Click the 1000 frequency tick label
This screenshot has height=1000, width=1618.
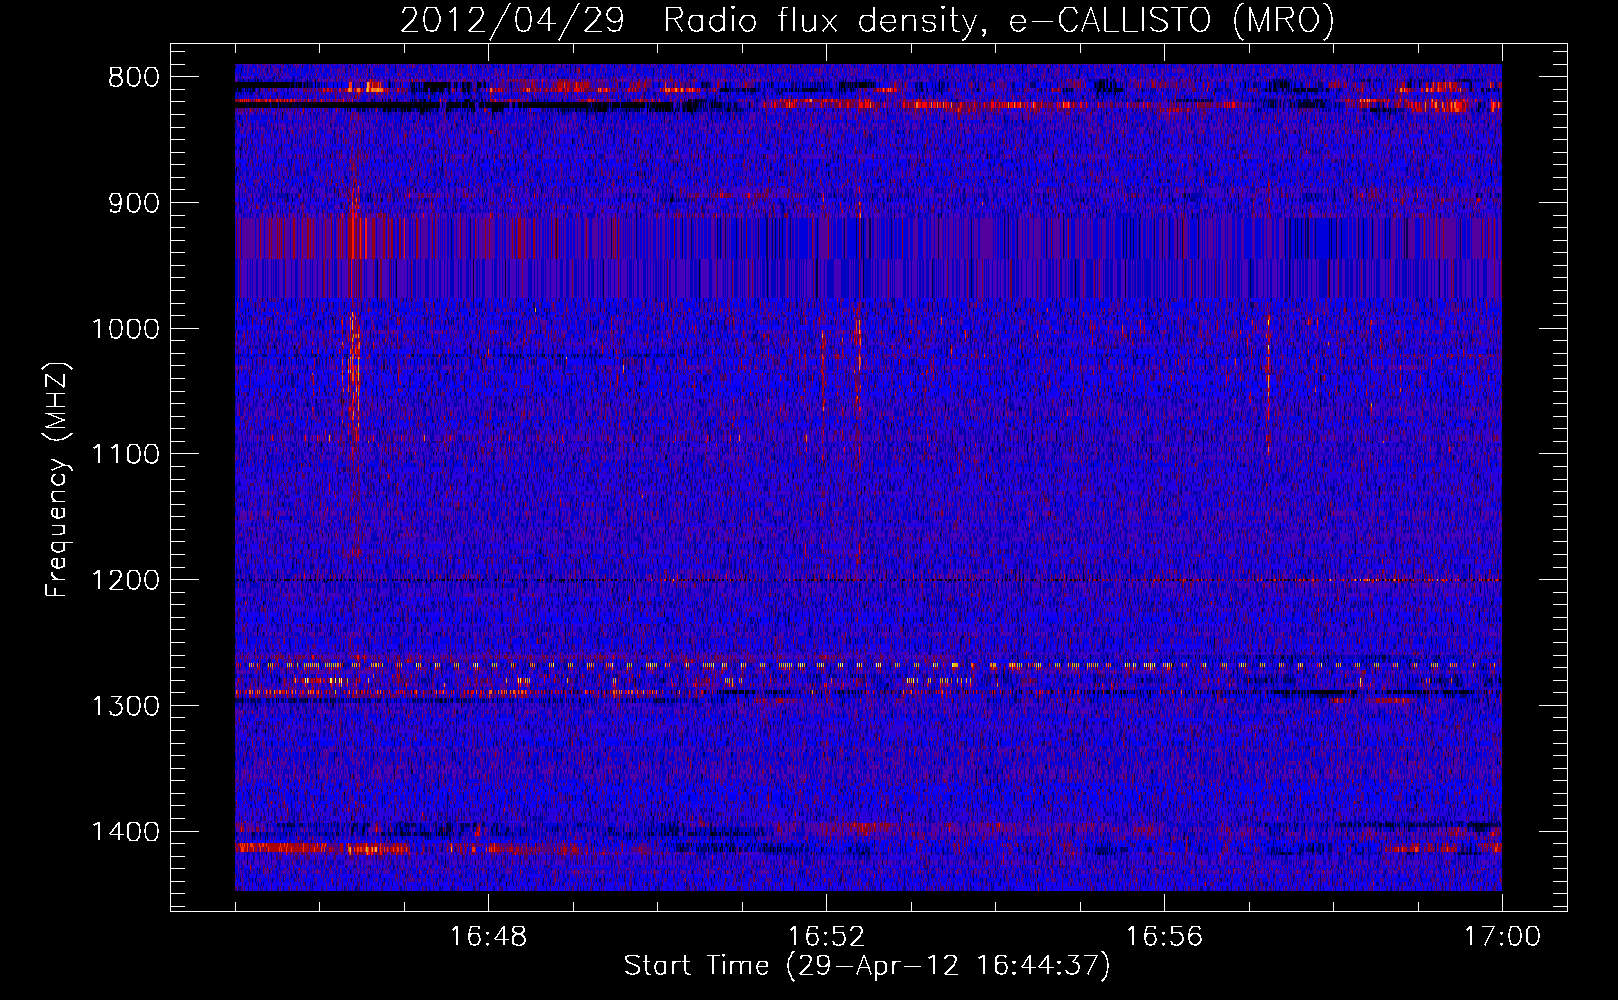click(125, 329)
